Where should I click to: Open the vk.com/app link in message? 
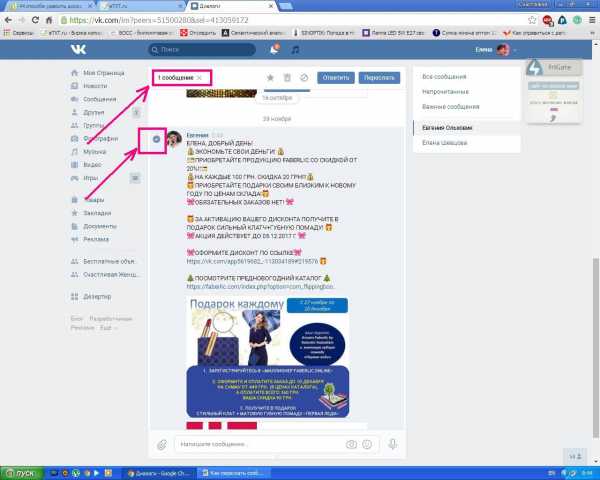tap(253, 261)
